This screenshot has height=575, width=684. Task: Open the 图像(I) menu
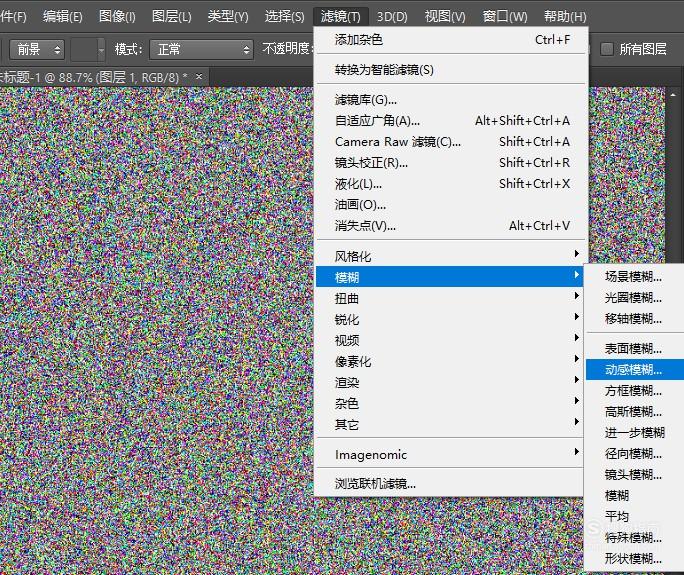(117, 17)
